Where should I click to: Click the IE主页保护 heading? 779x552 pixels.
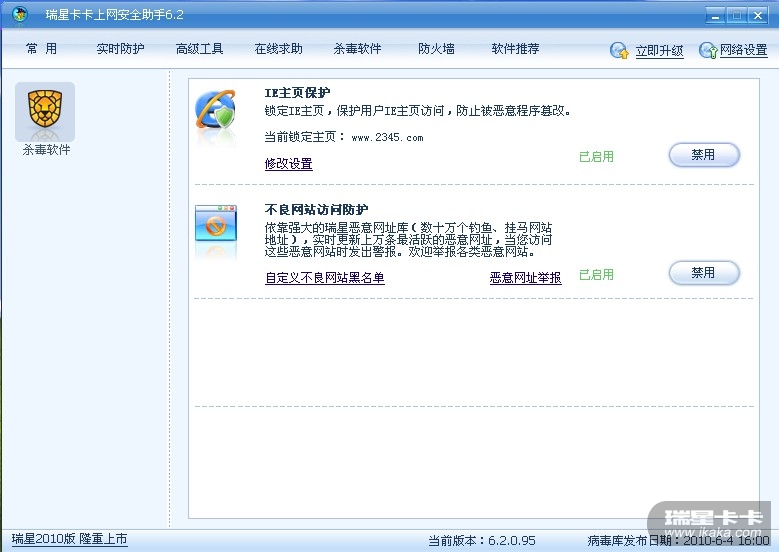[298, 92]
